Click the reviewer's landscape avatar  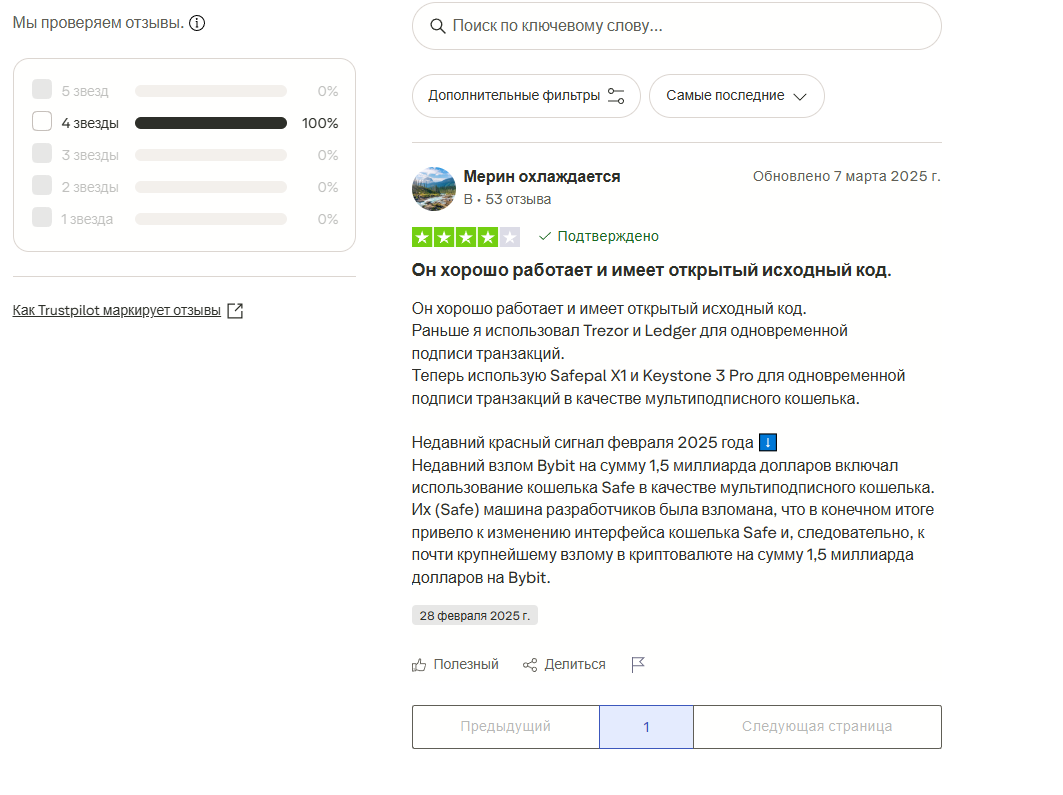[434, 188]
